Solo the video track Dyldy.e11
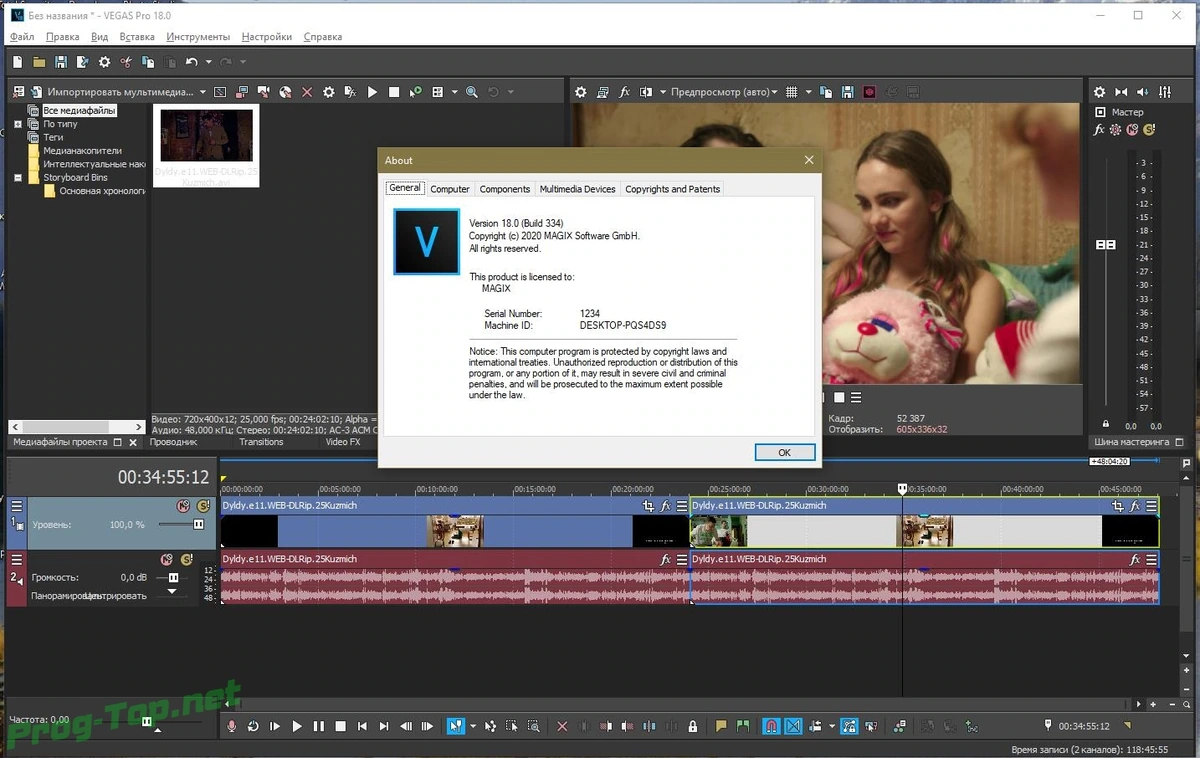 (x=203, y=506)
